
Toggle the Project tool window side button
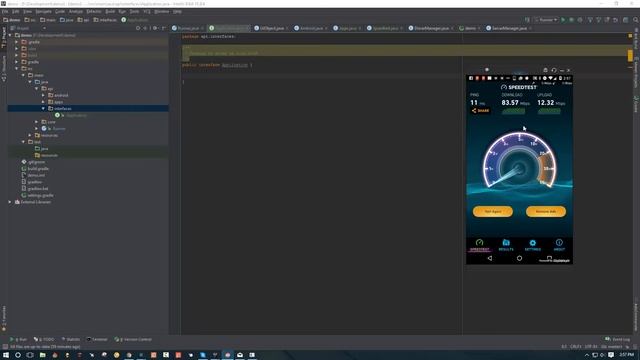tap(4, 38)
